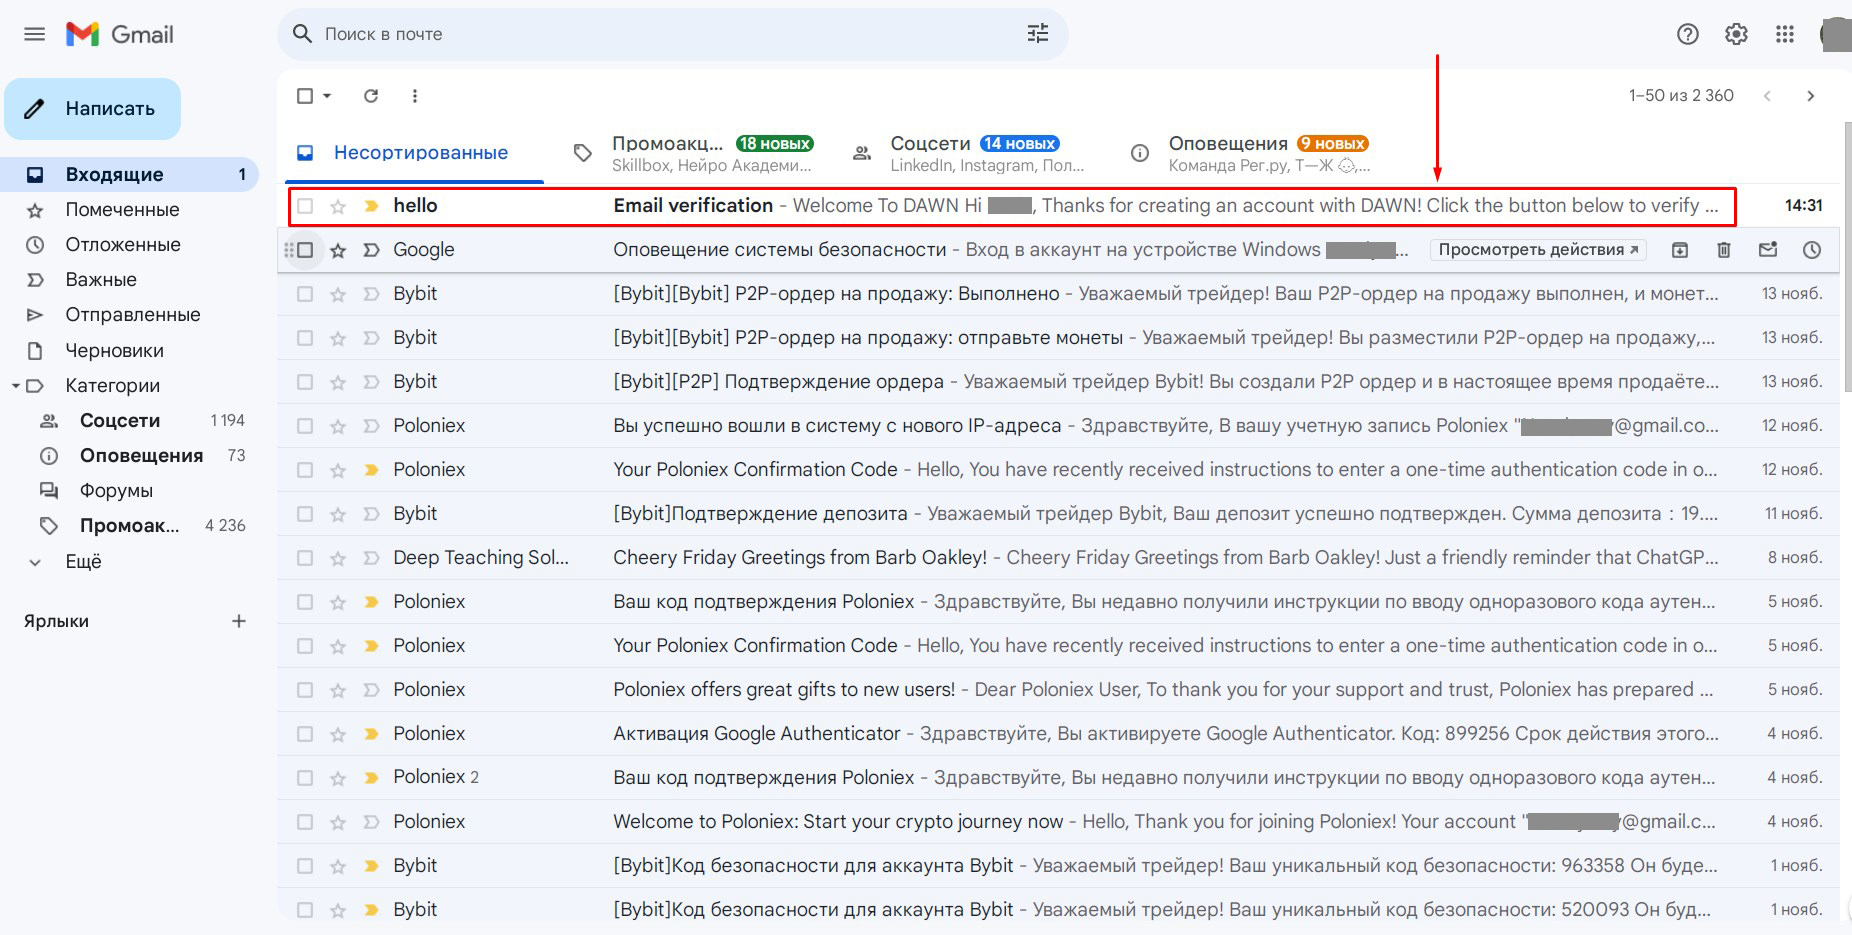1852x935 pixels.
Task: Open the three-dot more options menu
Action: (x=415, y=96)
